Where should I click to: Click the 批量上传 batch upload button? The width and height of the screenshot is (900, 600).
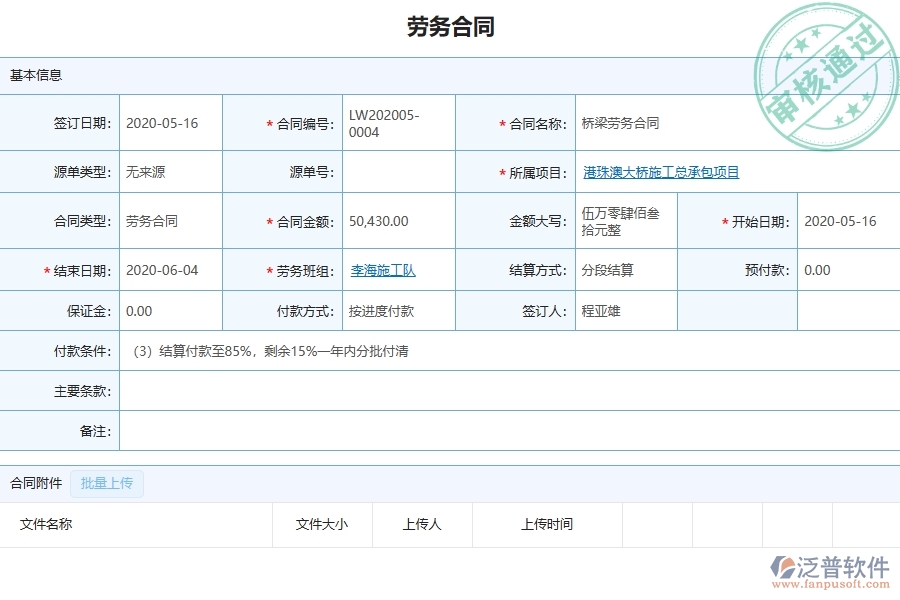point(106,483)
